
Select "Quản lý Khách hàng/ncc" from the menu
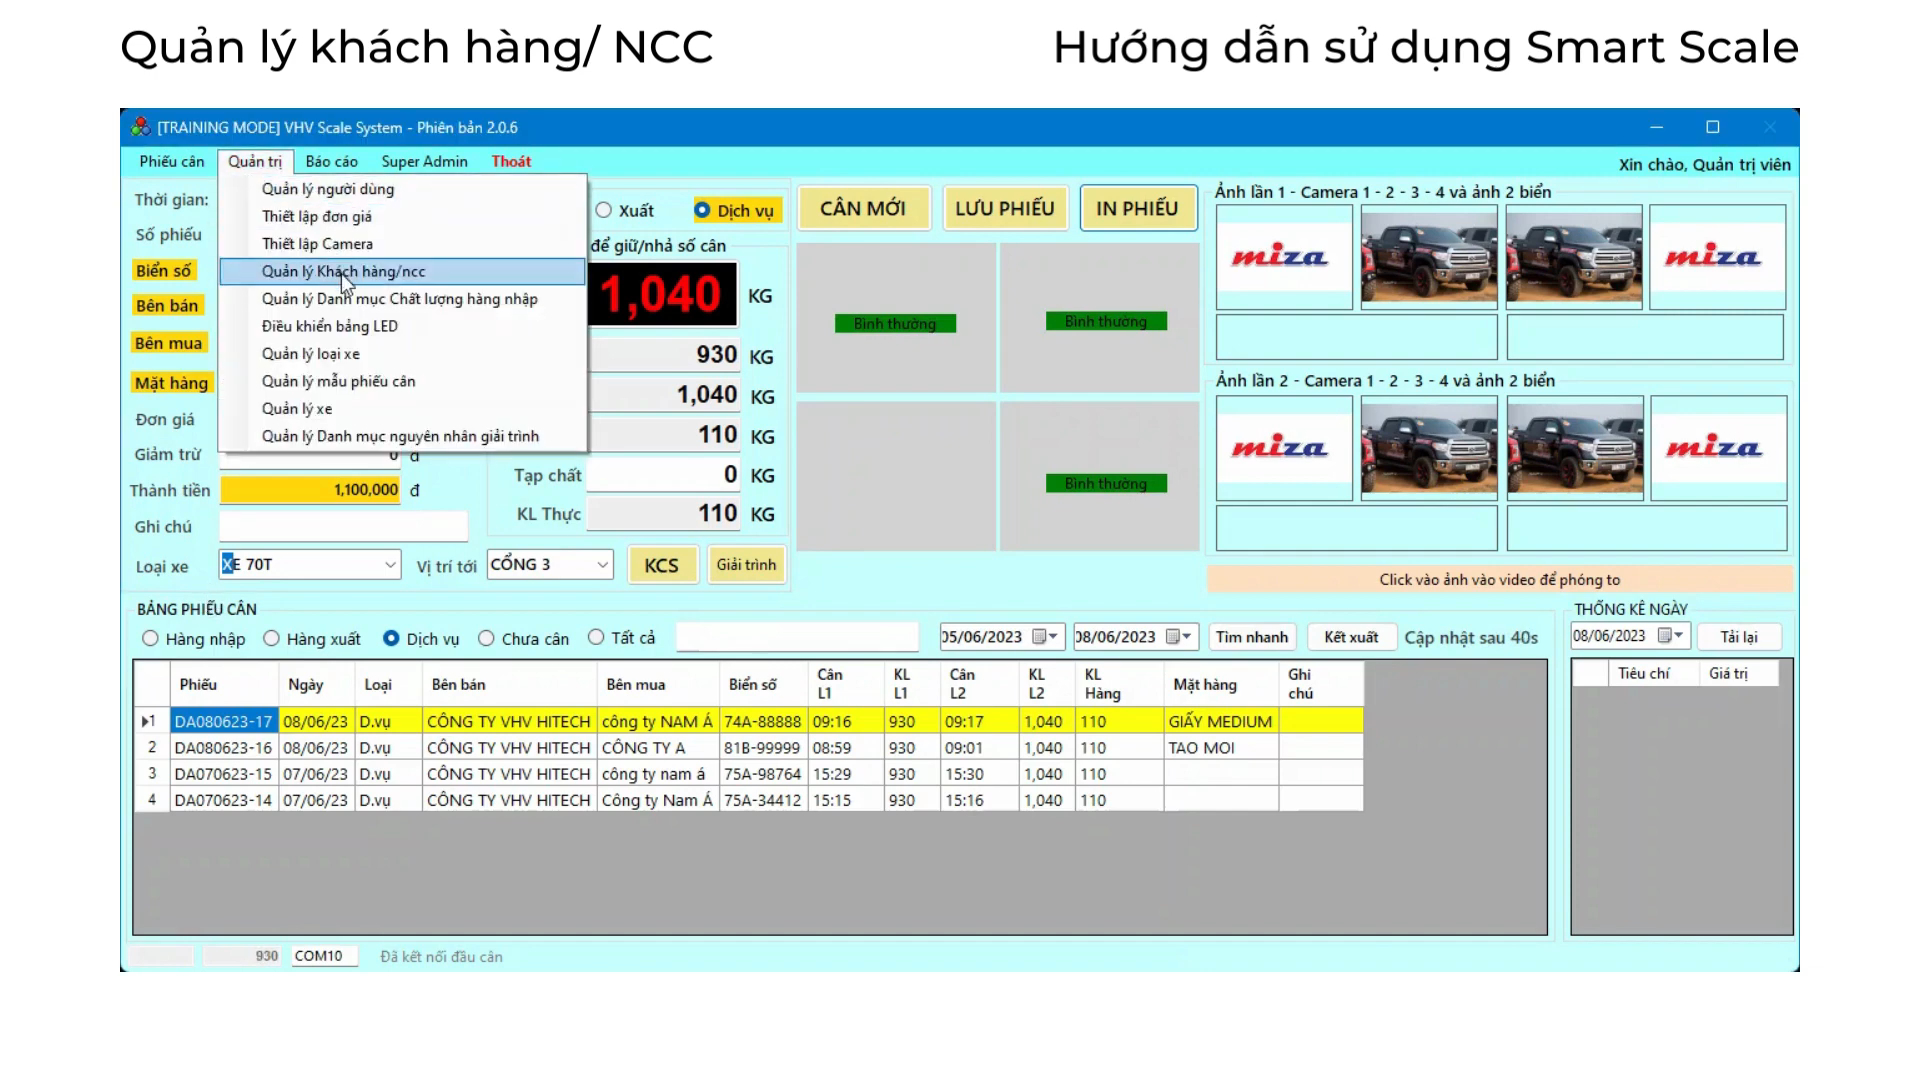point(343,271)
